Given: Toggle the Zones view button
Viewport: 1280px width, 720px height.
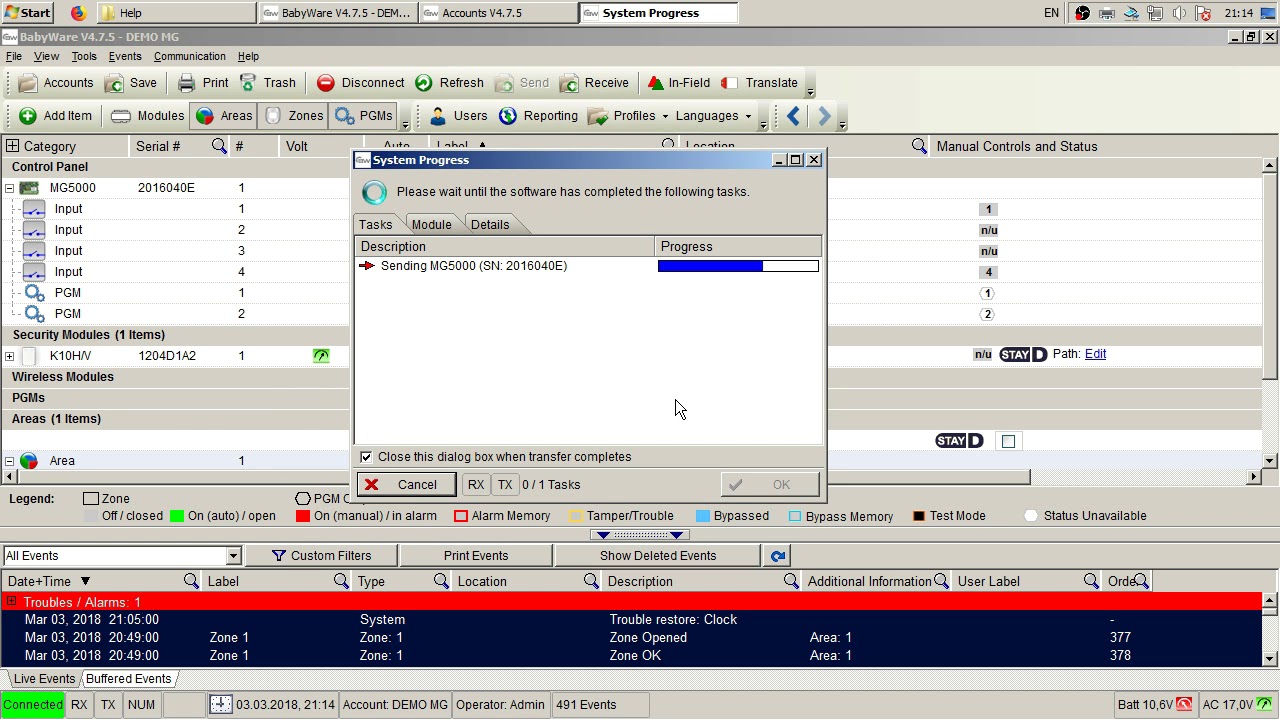Looking at the screenshot, I should [295, 116].
